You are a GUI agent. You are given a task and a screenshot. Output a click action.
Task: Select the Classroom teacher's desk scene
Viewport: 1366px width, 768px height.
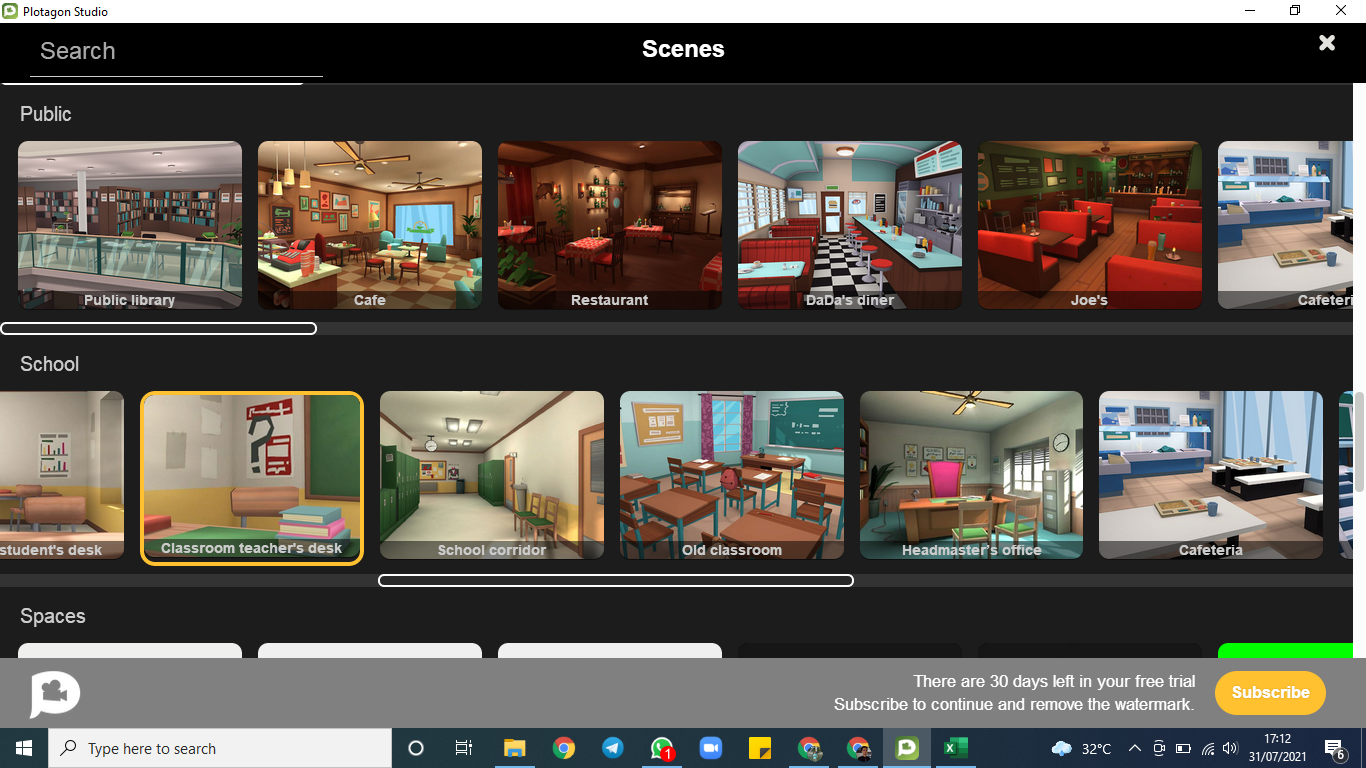tap(252, 478)
